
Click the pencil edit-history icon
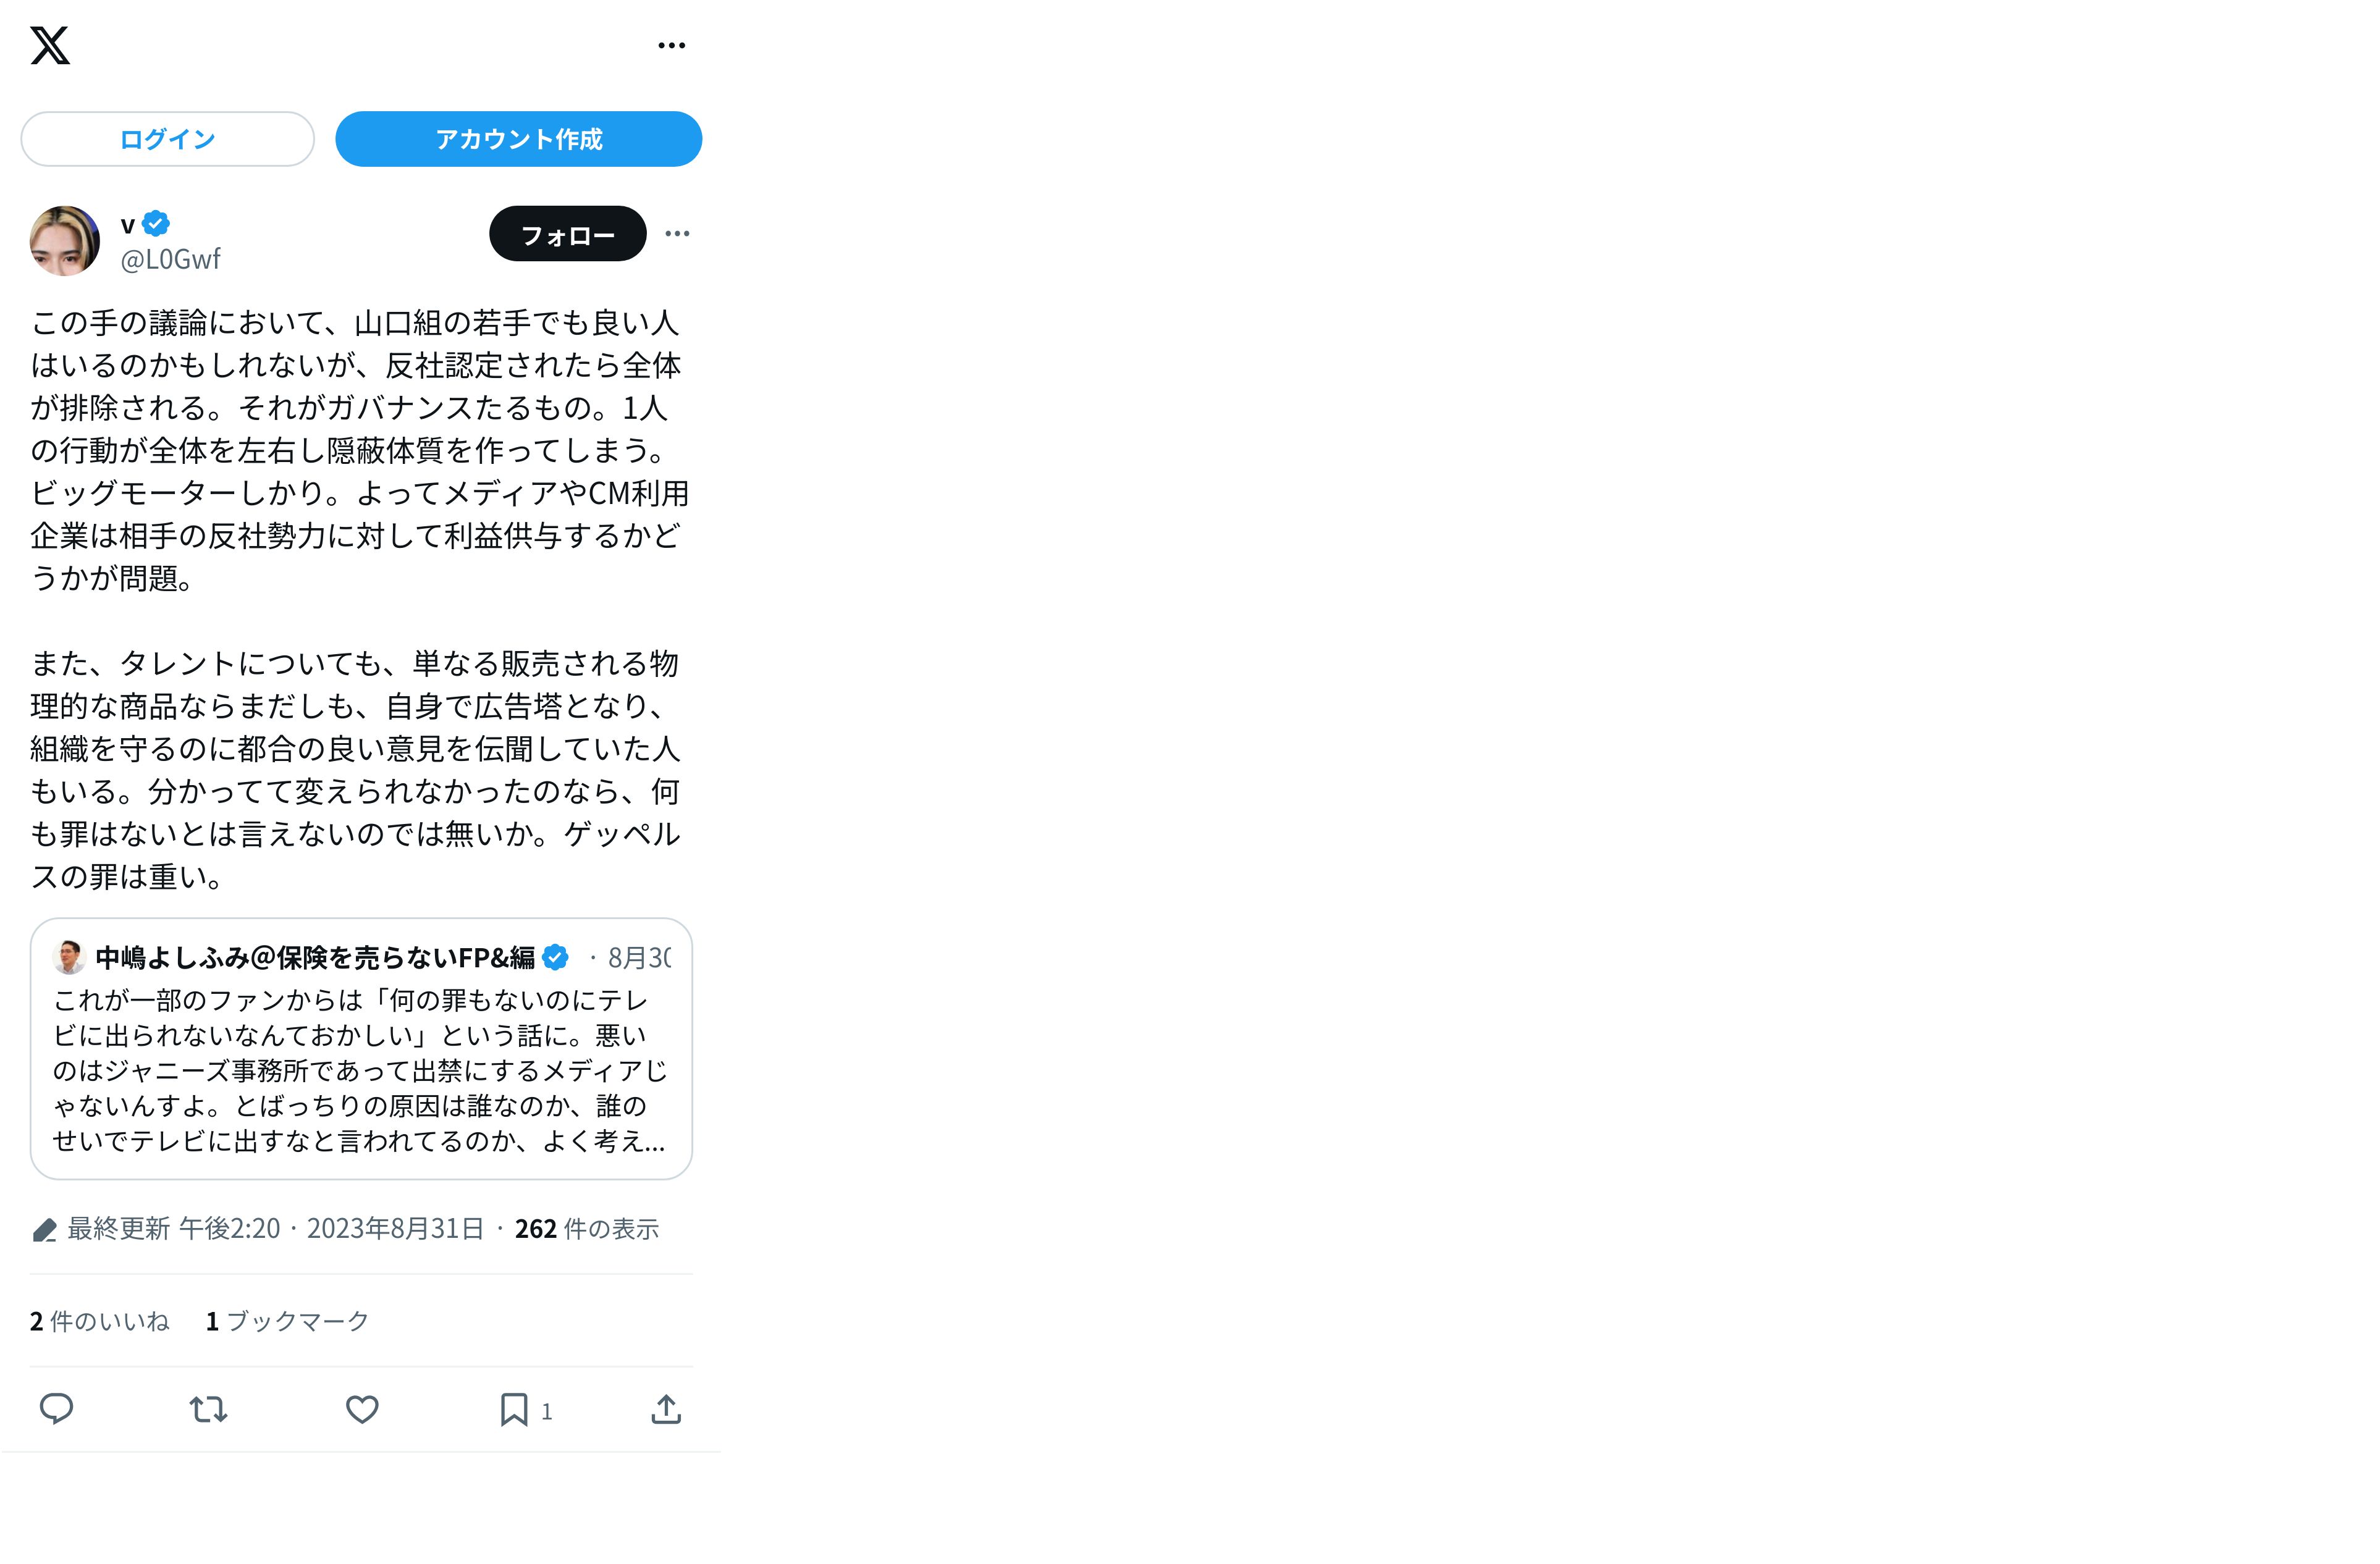coord(44,1230)
